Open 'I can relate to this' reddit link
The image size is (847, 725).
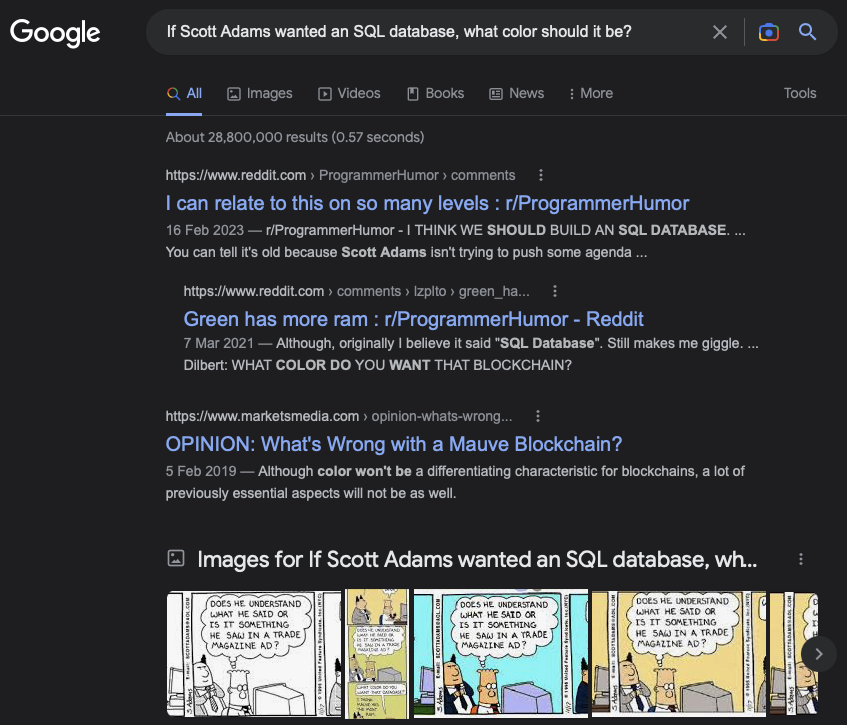pyautogui.click(x=427, y=204)
